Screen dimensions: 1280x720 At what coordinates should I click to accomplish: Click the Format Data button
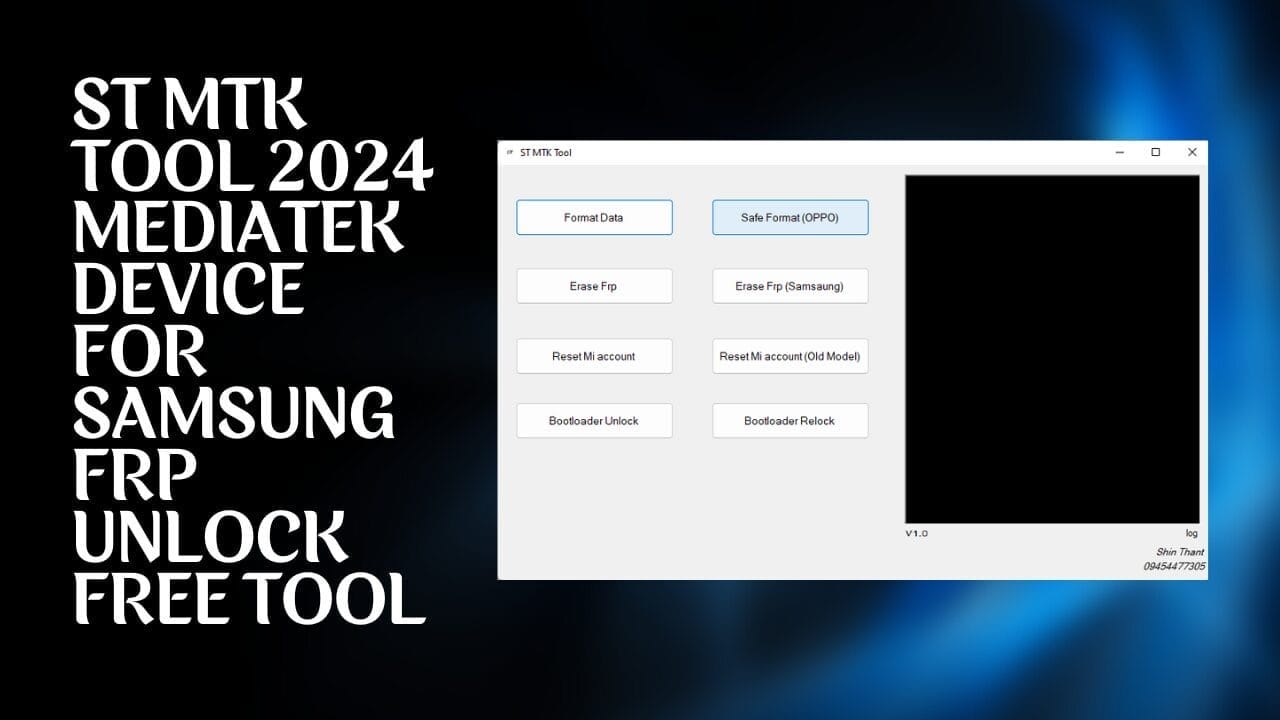pyautogui.click(x=594, y=218)
